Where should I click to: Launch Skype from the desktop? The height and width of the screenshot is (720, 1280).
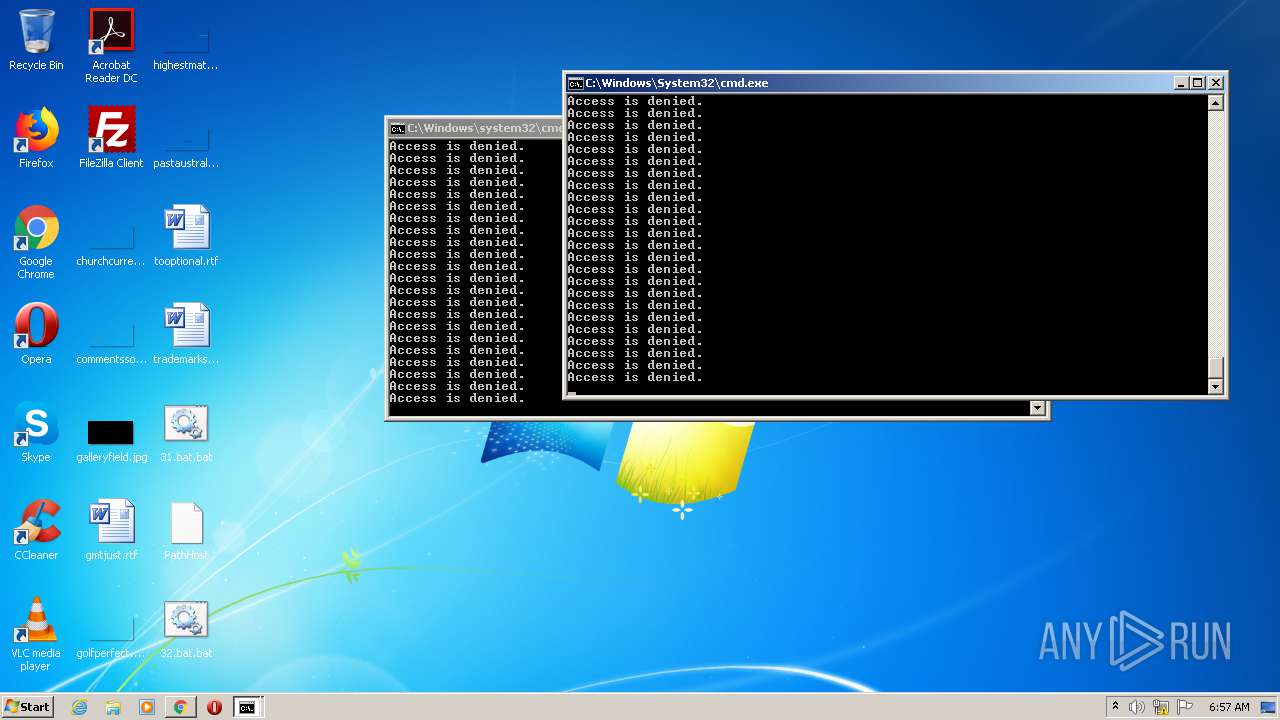36,432
